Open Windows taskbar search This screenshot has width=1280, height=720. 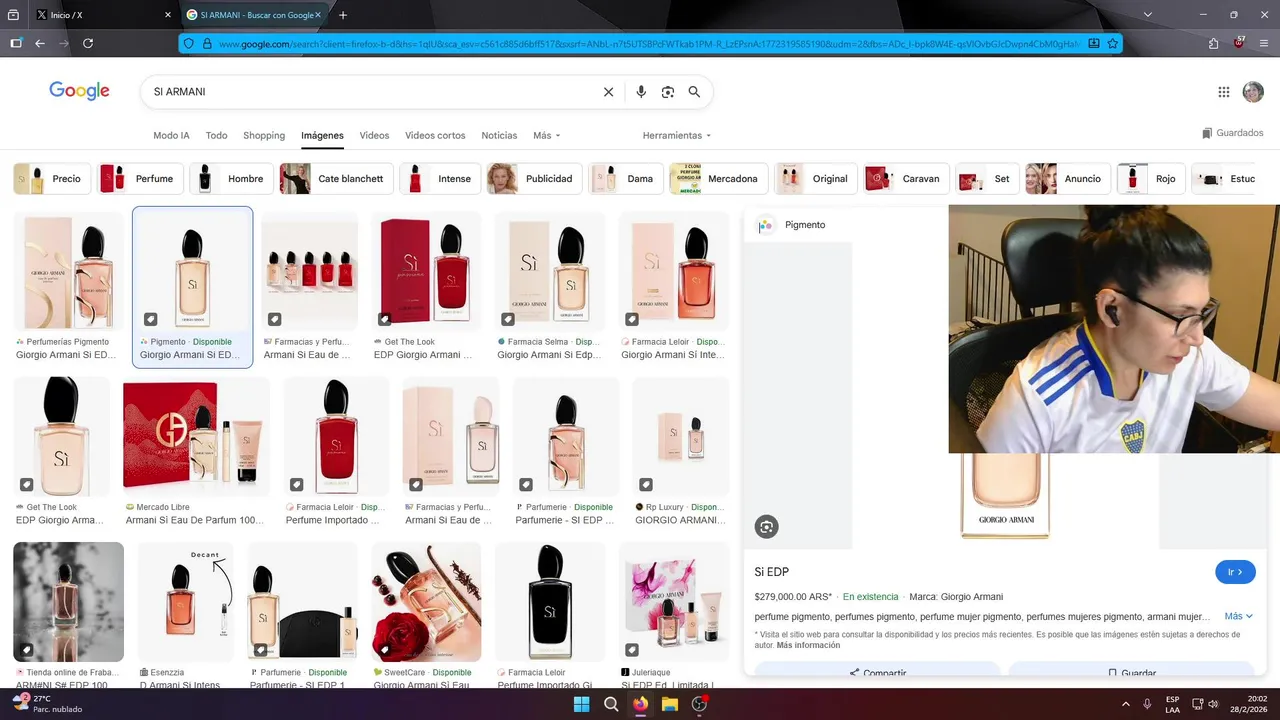[611, 704]
